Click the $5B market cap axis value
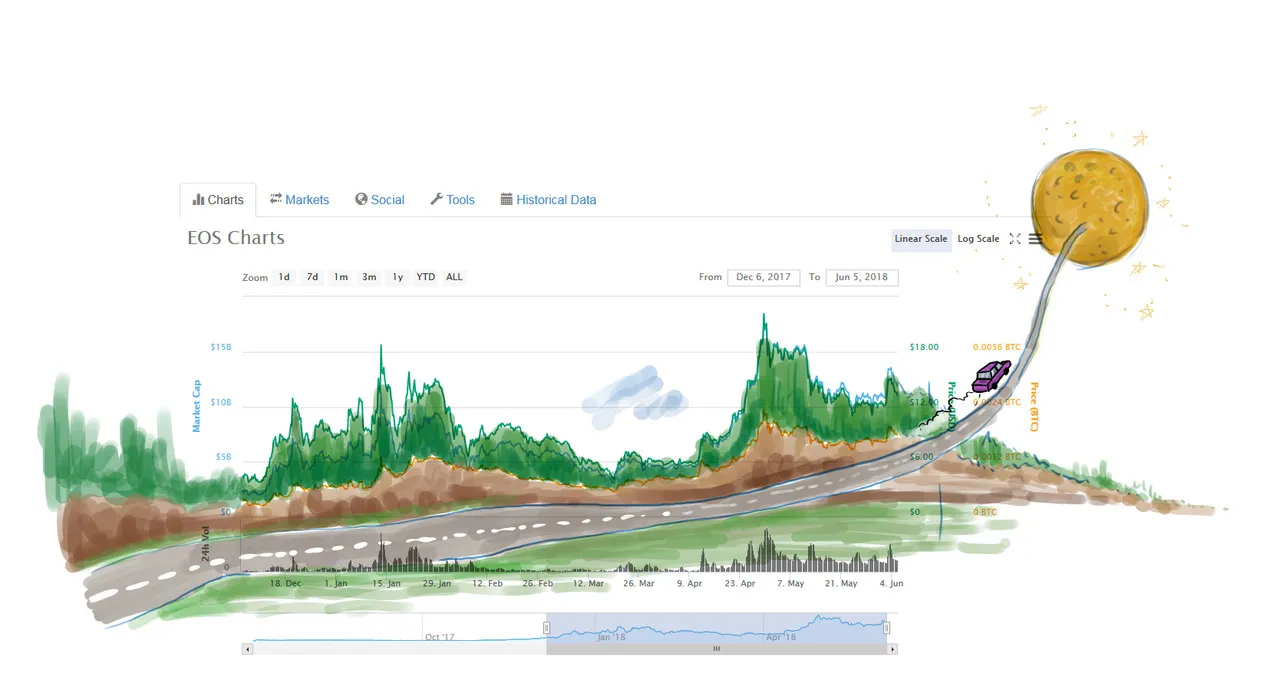This screenshot has height=700, width=1280. pos(223,457)
